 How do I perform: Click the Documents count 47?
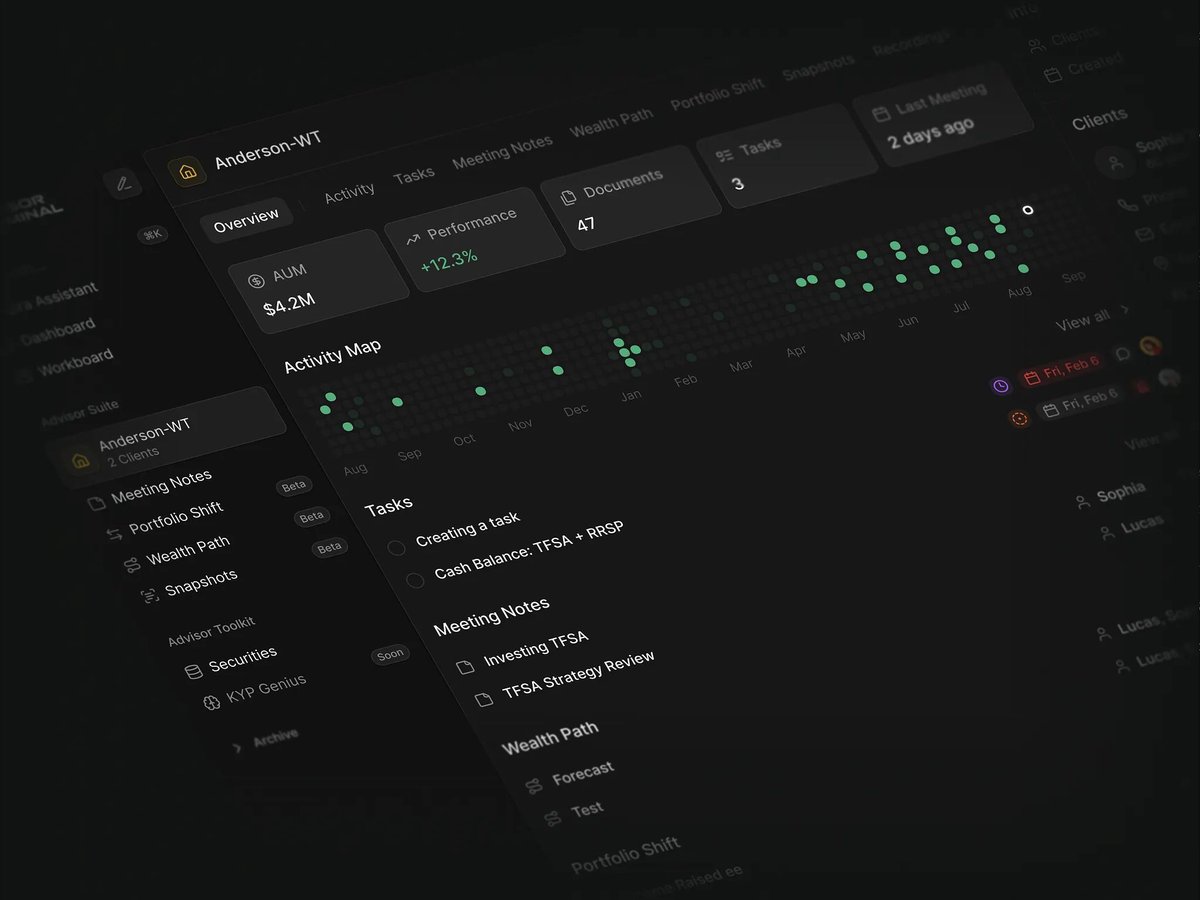[586, 223]
